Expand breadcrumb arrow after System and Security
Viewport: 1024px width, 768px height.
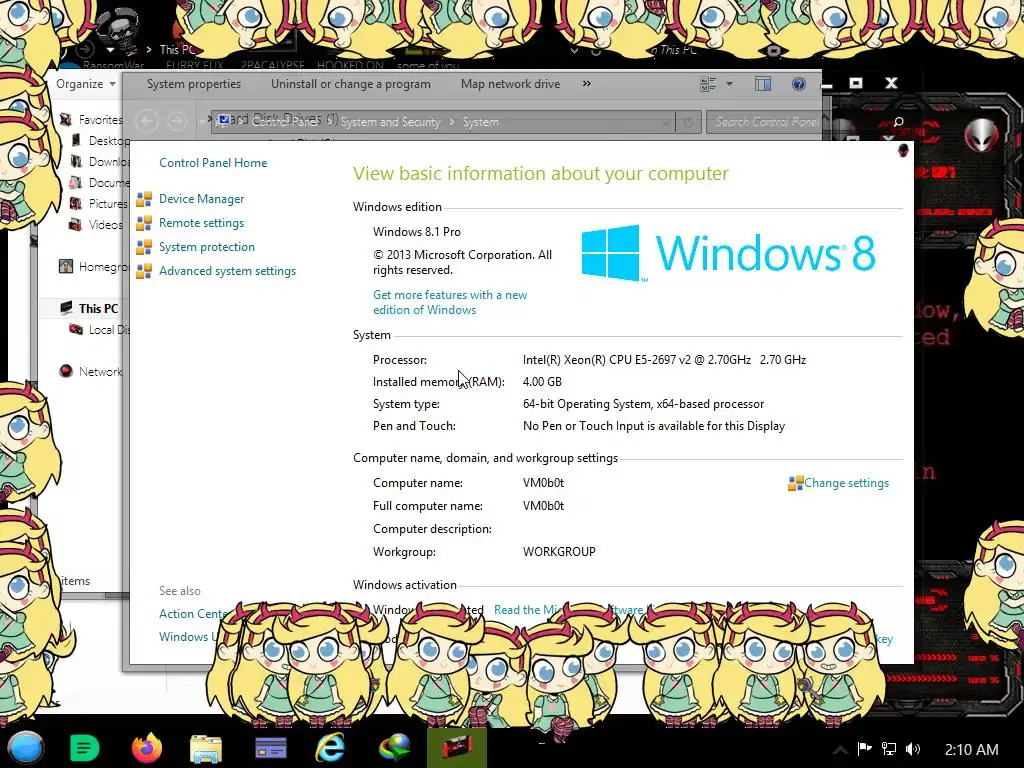click(451, 122)
